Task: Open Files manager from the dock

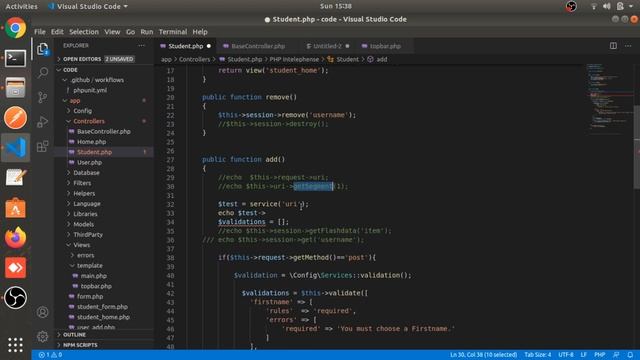Action: [16, 88]
